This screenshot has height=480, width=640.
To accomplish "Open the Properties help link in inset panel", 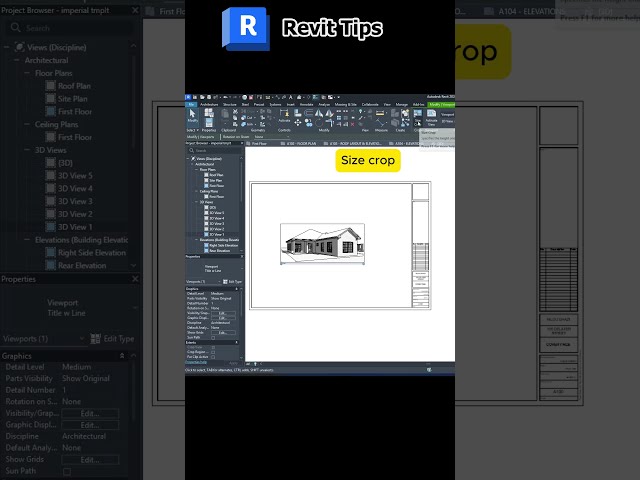I will (196, 362).
